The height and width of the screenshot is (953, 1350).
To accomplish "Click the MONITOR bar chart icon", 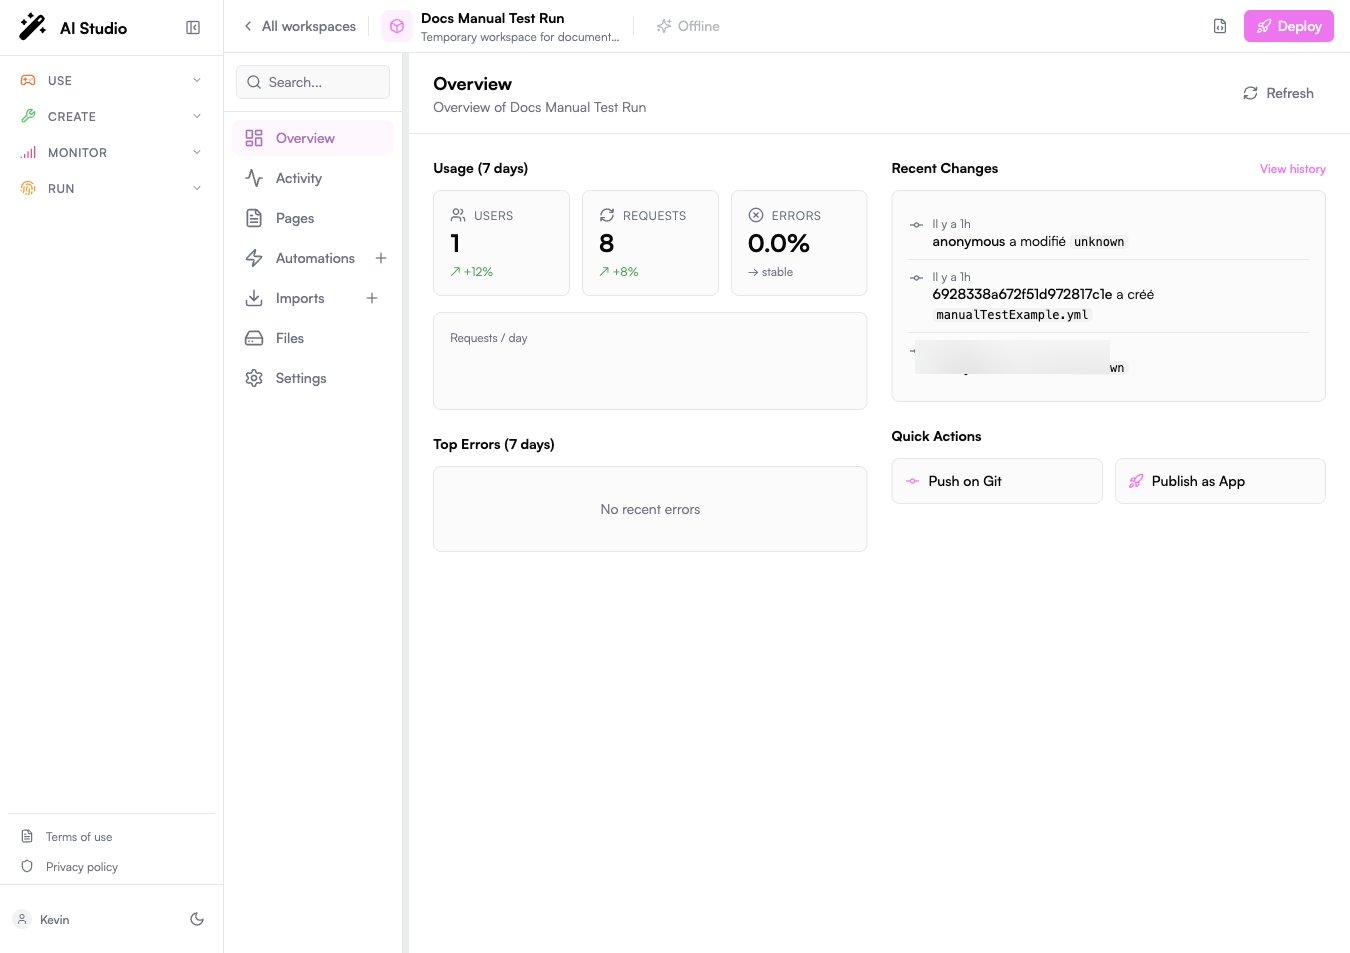I will click(x=28, y=152).
